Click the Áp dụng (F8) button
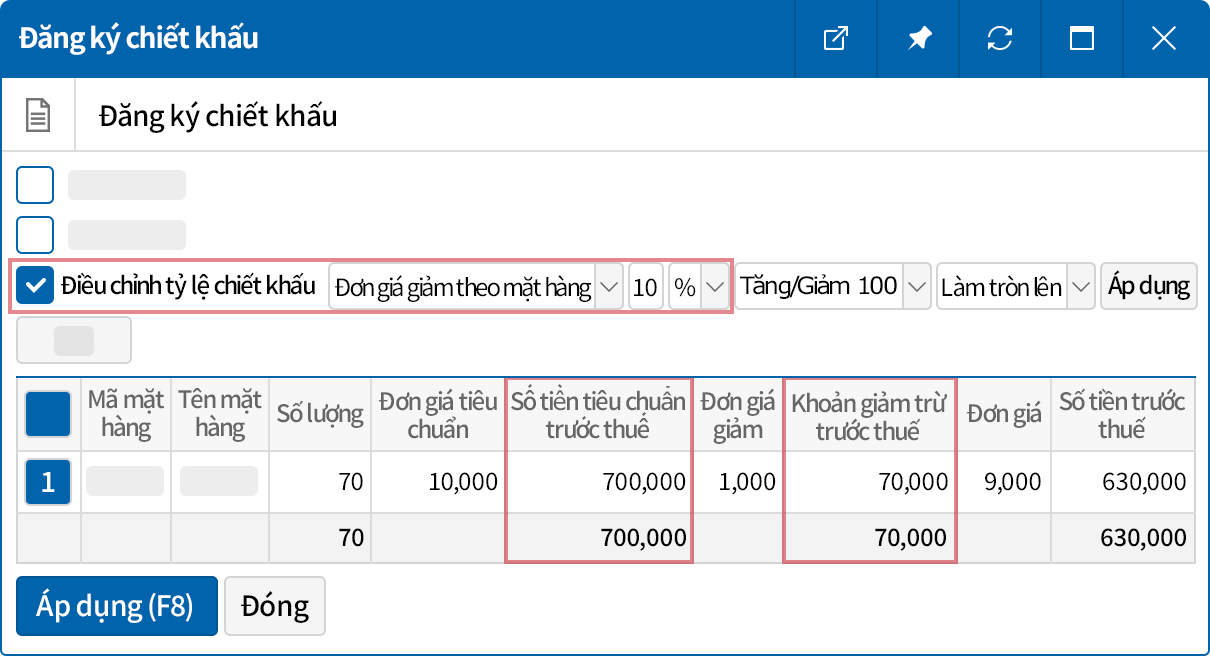This screenshot has height=656, width=1210. [x=116, y=605]
